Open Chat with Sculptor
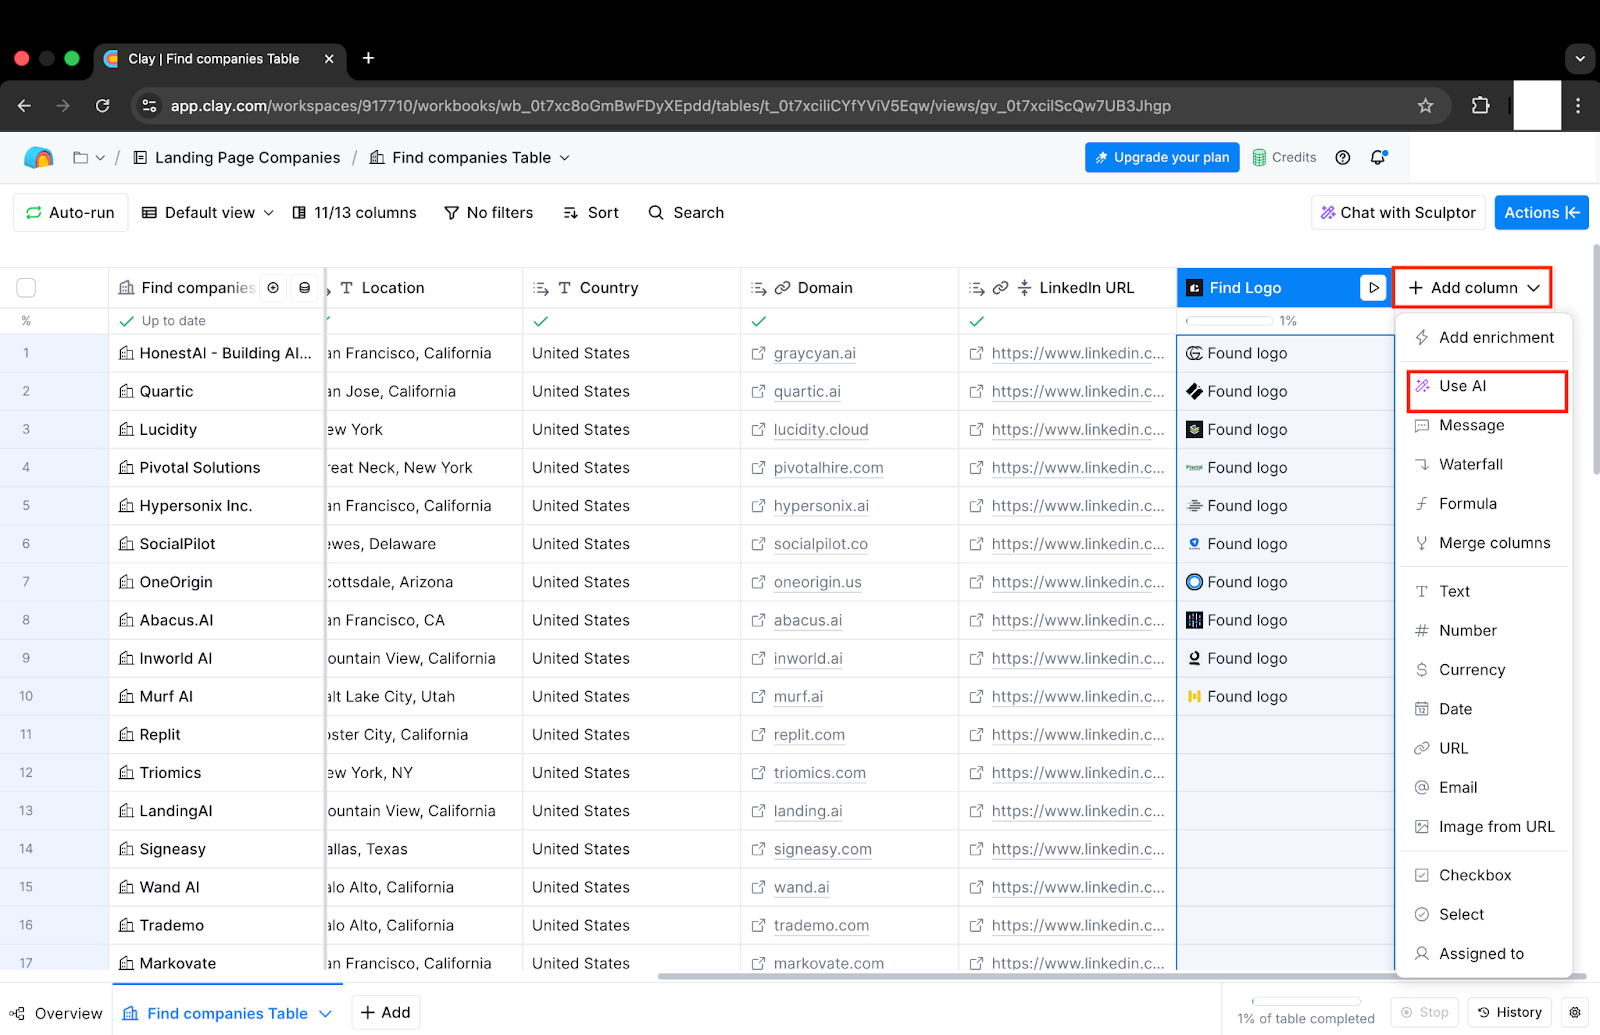This screenshot has height=1035, width=1600. (1397, 212)
